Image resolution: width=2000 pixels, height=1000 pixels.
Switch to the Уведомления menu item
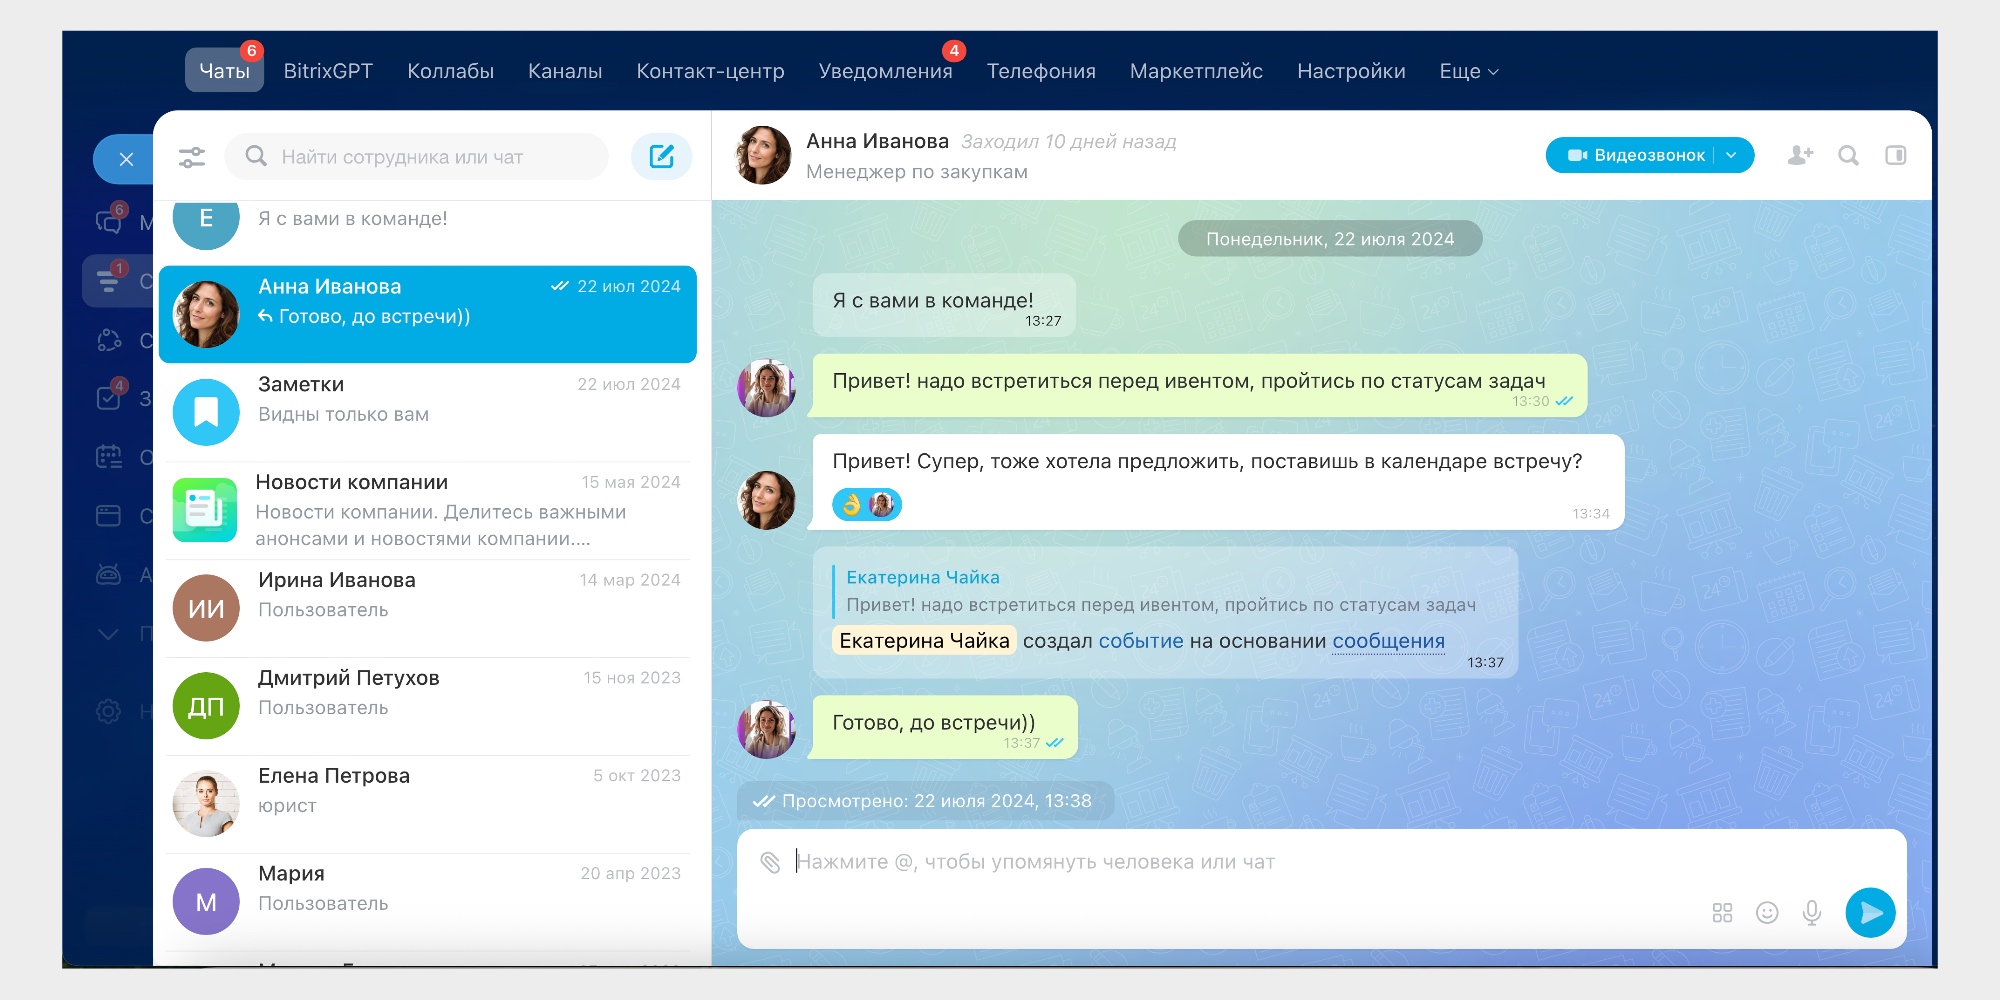(x=884, y=71)
